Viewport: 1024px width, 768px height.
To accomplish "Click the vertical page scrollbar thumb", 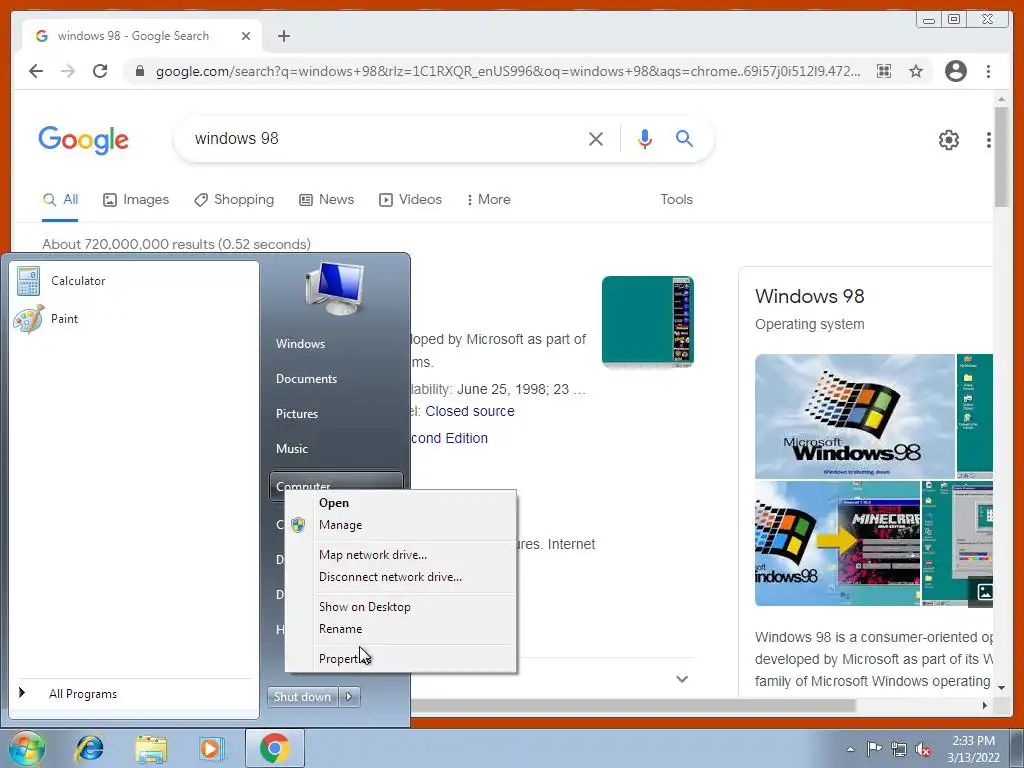I will point(1001,157).
